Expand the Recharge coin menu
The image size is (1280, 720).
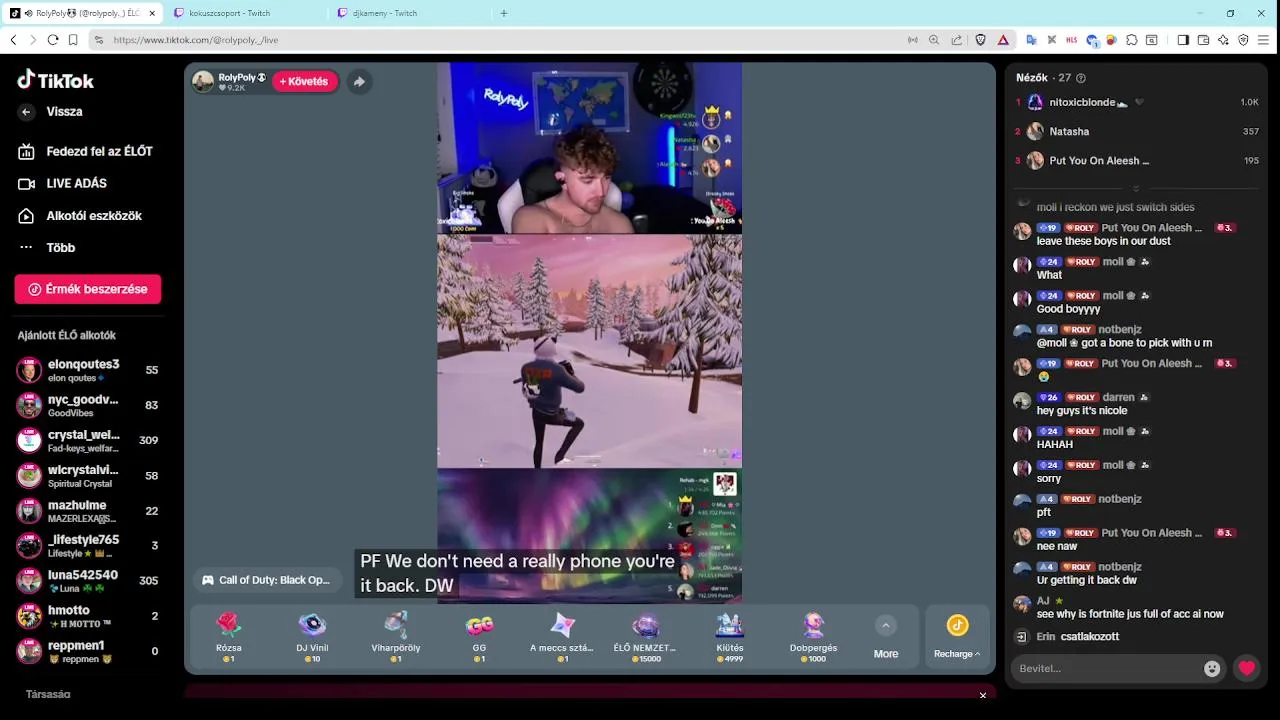(x=957, y=637)
